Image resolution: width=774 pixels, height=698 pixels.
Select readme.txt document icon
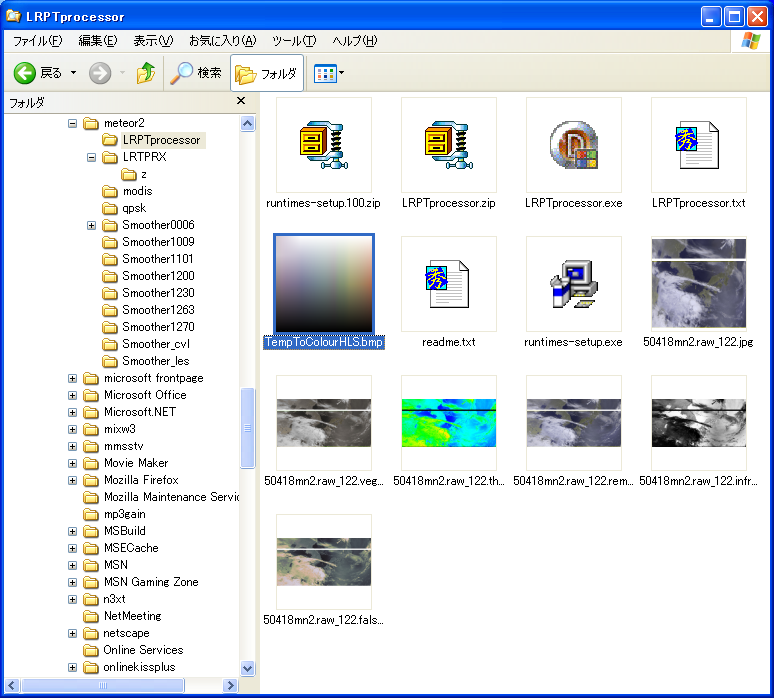[x=448, y=284]
